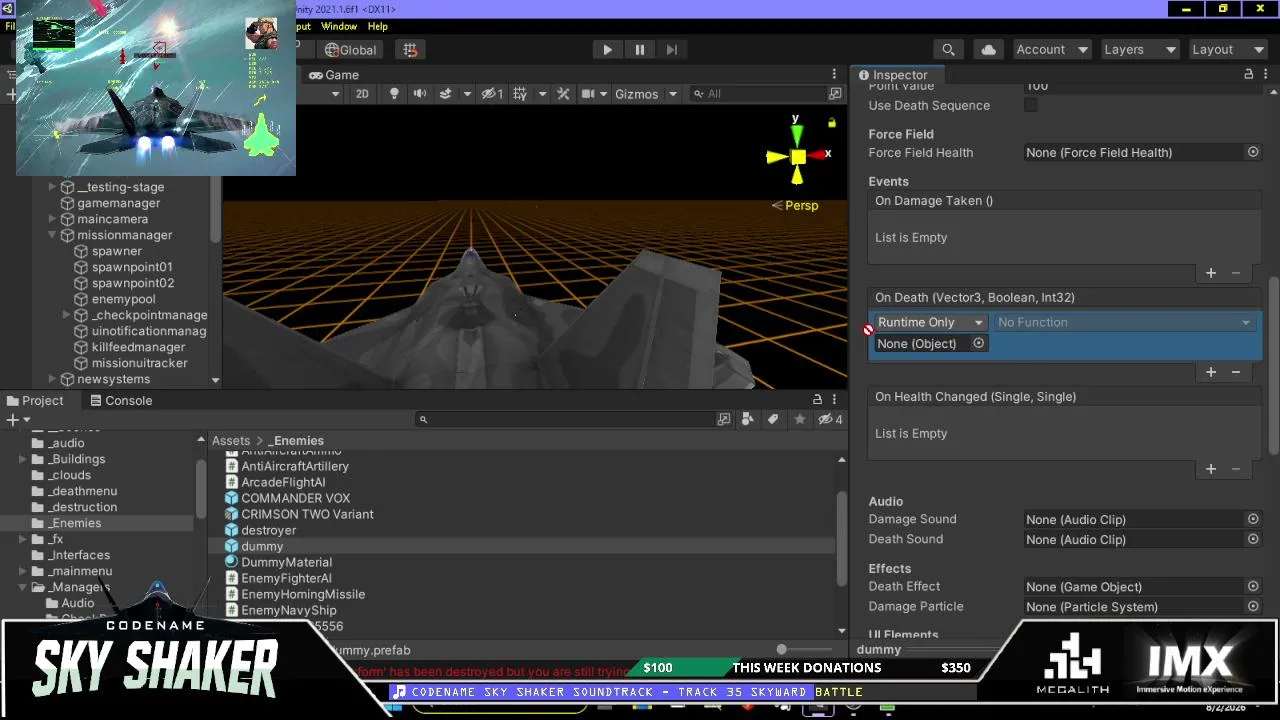Toggle scene audio with the speaker icon

(420, 93)
